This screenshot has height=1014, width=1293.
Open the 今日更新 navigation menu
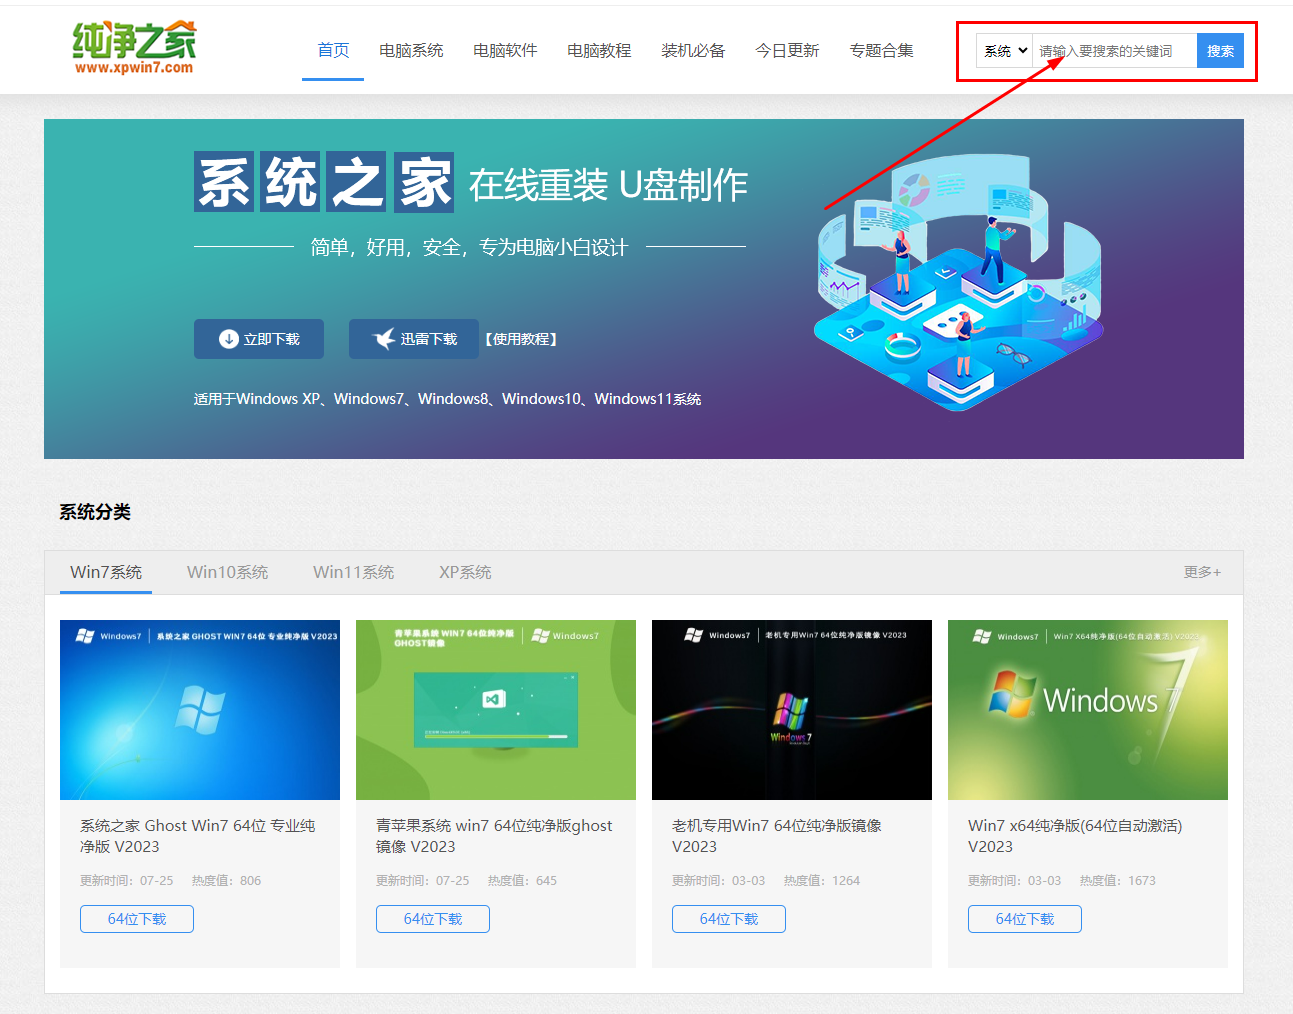[x=787, y=50]
